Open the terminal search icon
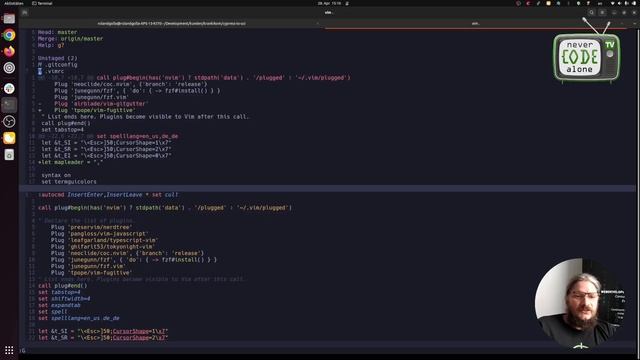This screenshot has height=360, width=640. [591, 13]
